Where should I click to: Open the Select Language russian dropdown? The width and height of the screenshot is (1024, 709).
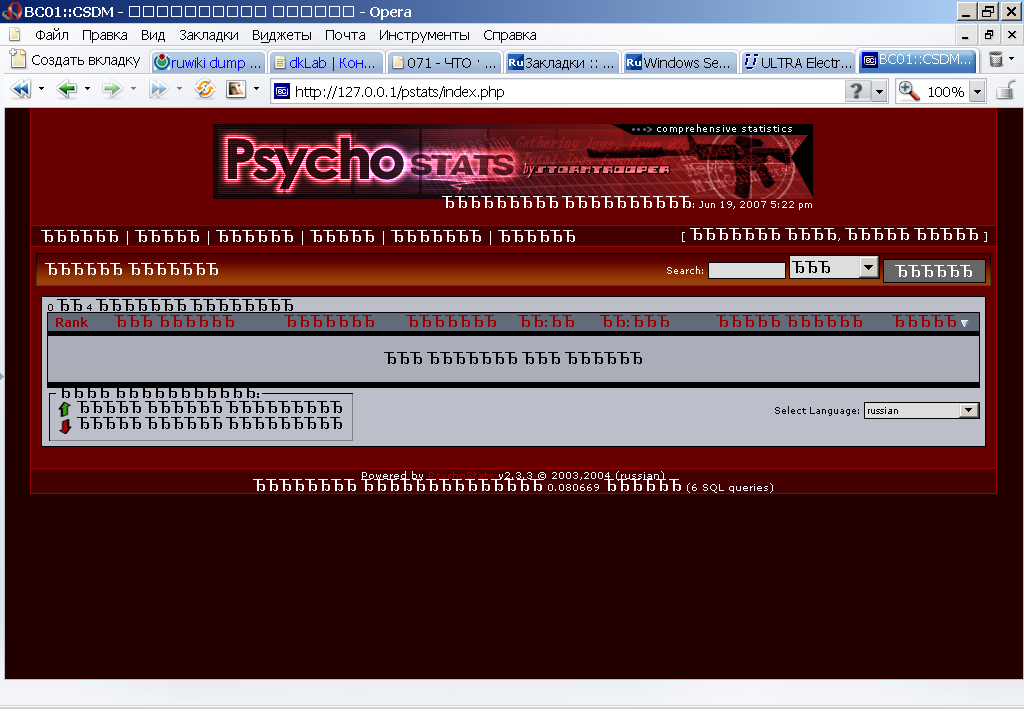click(968, 410)
